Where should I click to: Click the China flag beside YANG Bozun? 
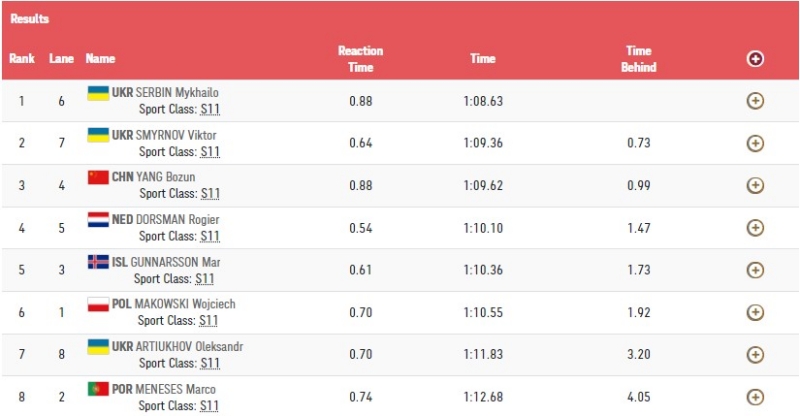[x=98, y=177]
